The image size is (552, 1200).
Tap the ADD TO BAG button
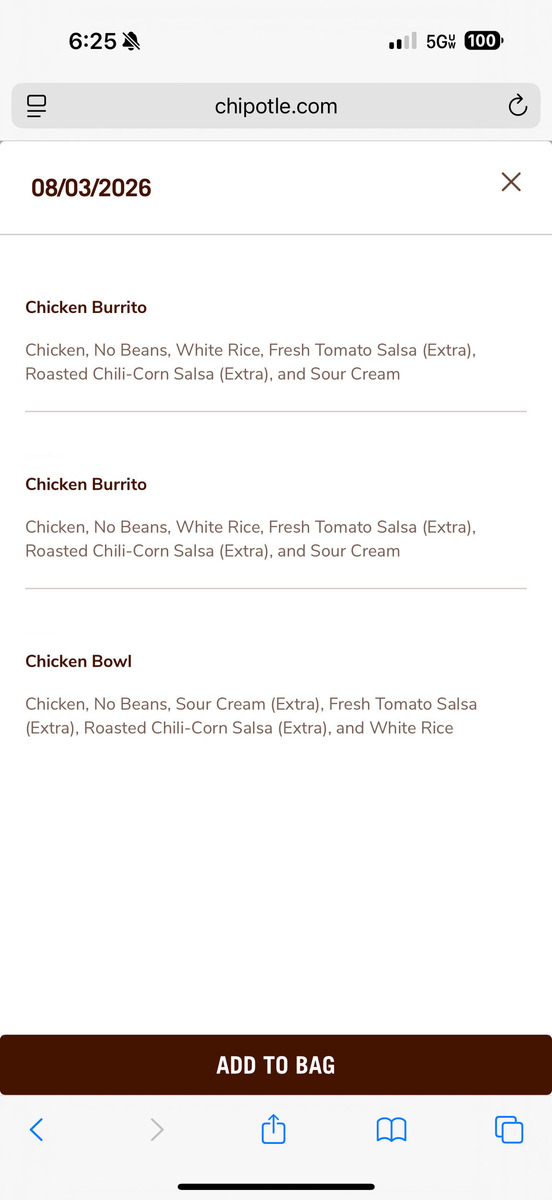[276, 1065]
